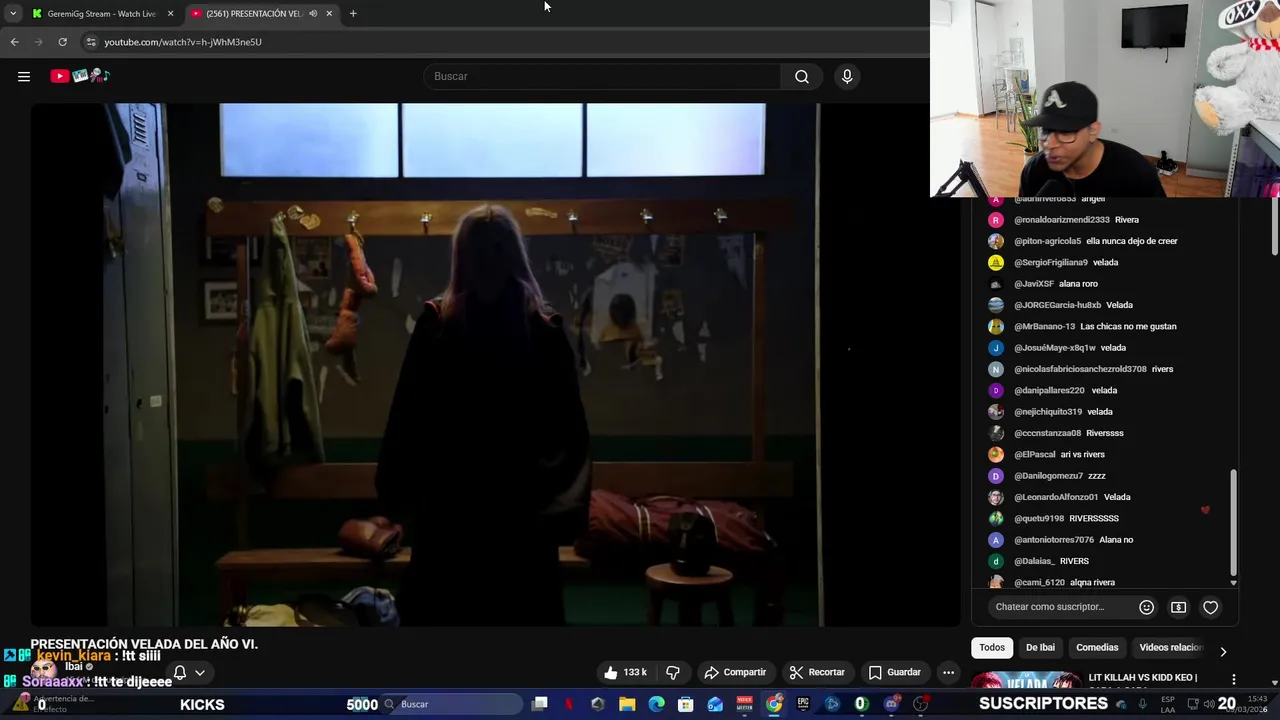Select the De Ibai filter chip

point(1040,647)
